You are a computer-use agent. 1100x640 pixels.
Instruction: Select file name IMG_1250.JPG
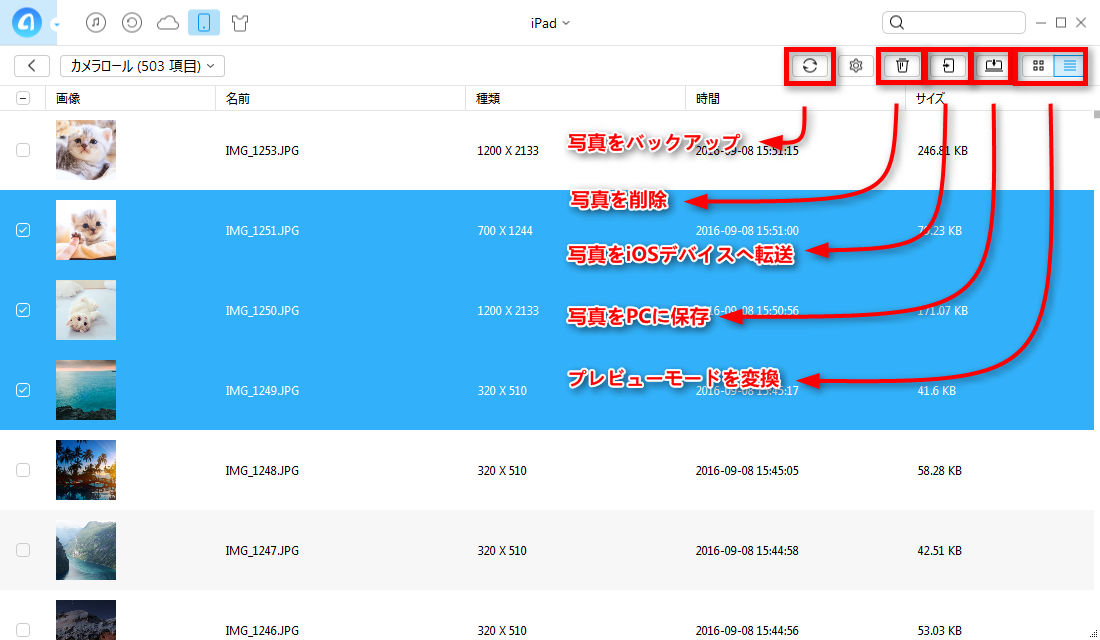click(x=262, y=311)
